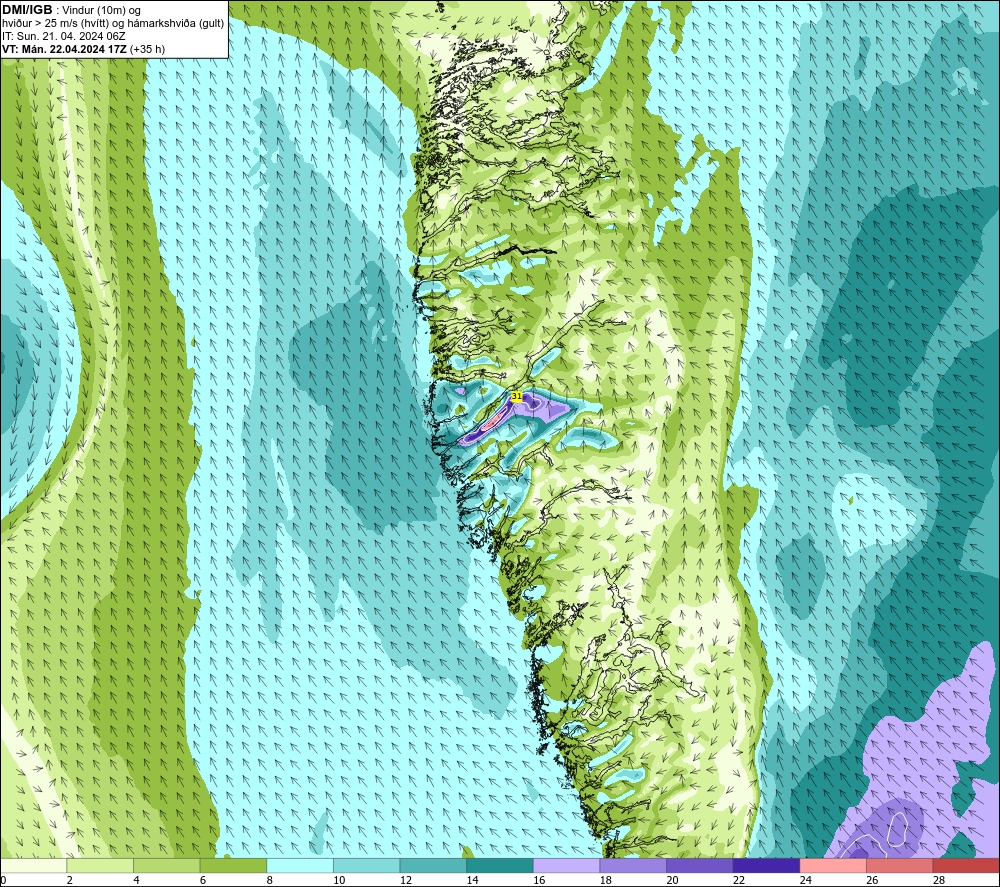Image resolution: width=1000 pixels, height=887 pixels.
Task: Click the scale label '20'
Action: (x=673, y=880)
